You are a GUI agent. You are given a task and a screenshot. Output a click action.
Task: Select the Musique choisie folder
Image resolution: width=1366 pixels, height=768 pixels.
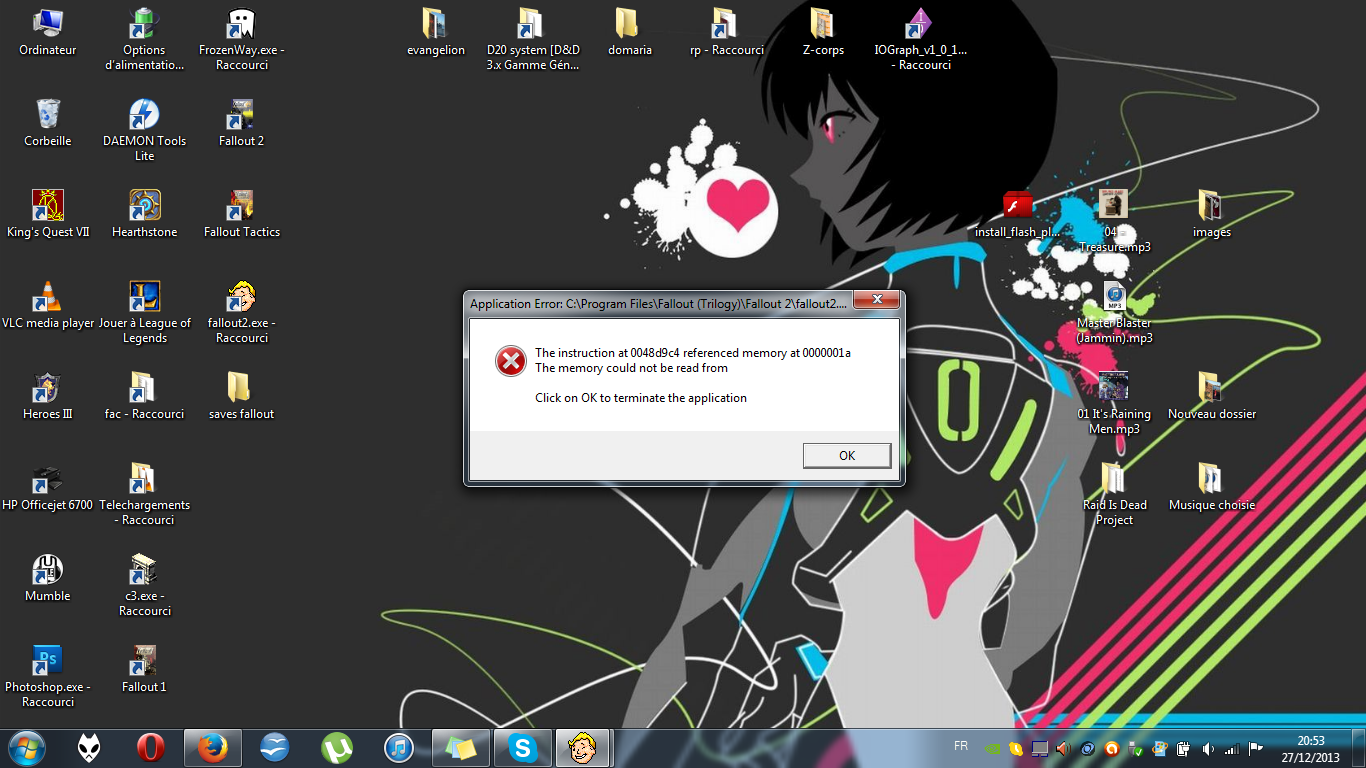click(1212, 488)
